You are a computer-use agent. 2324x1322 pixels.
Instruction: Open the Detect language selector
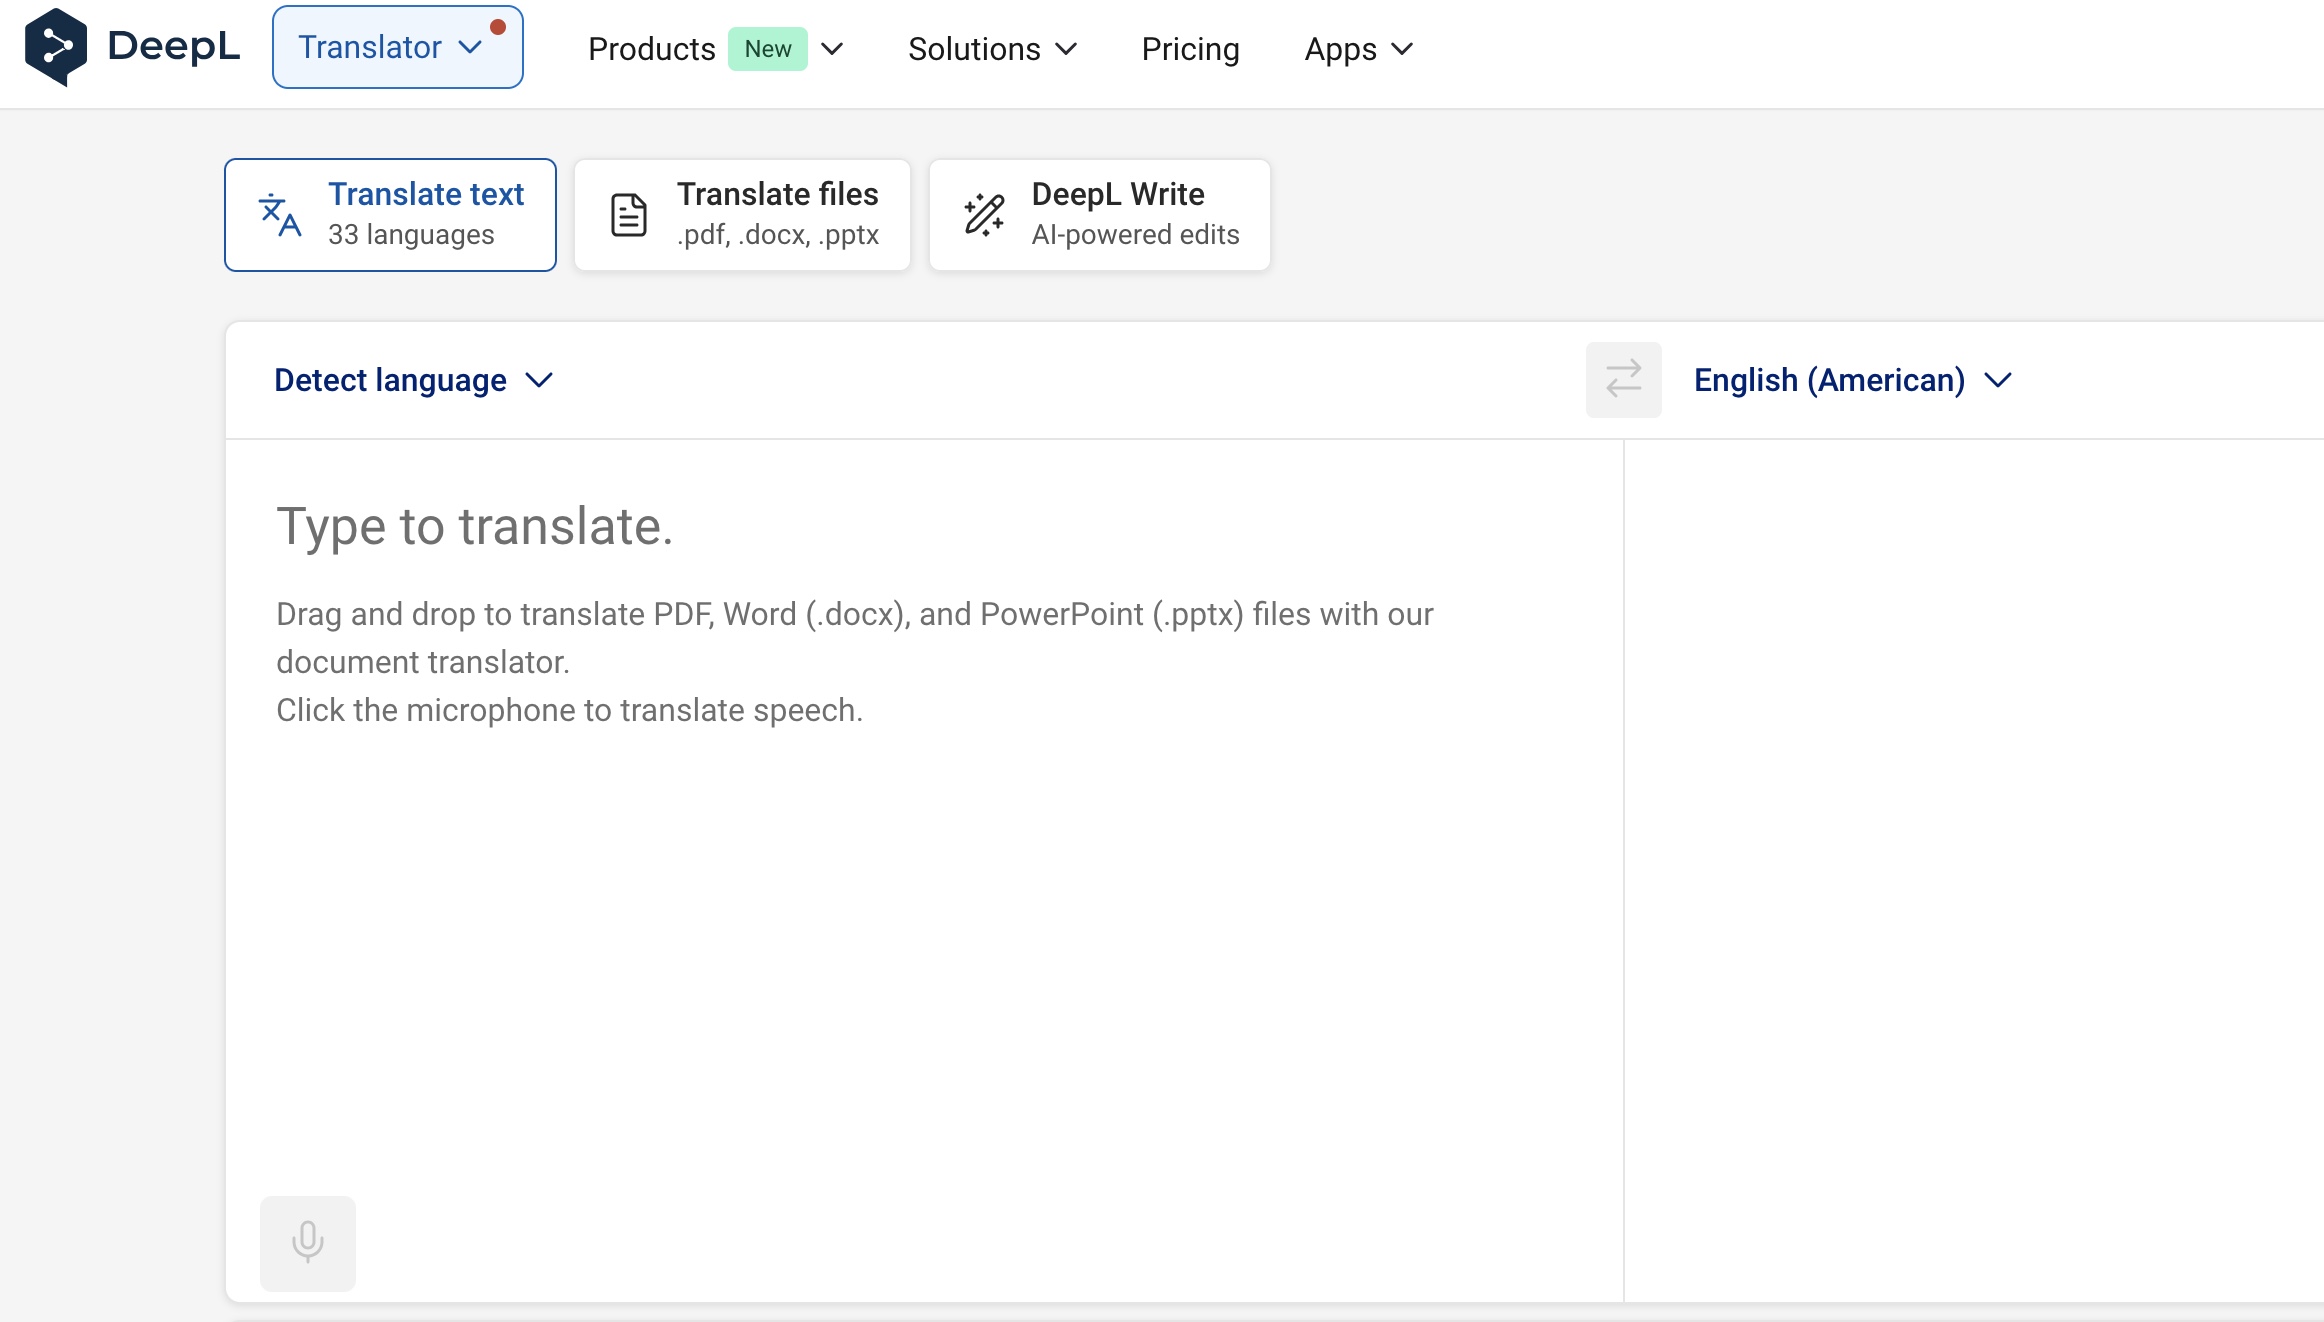pyautogui.click(x=413, y=380)
